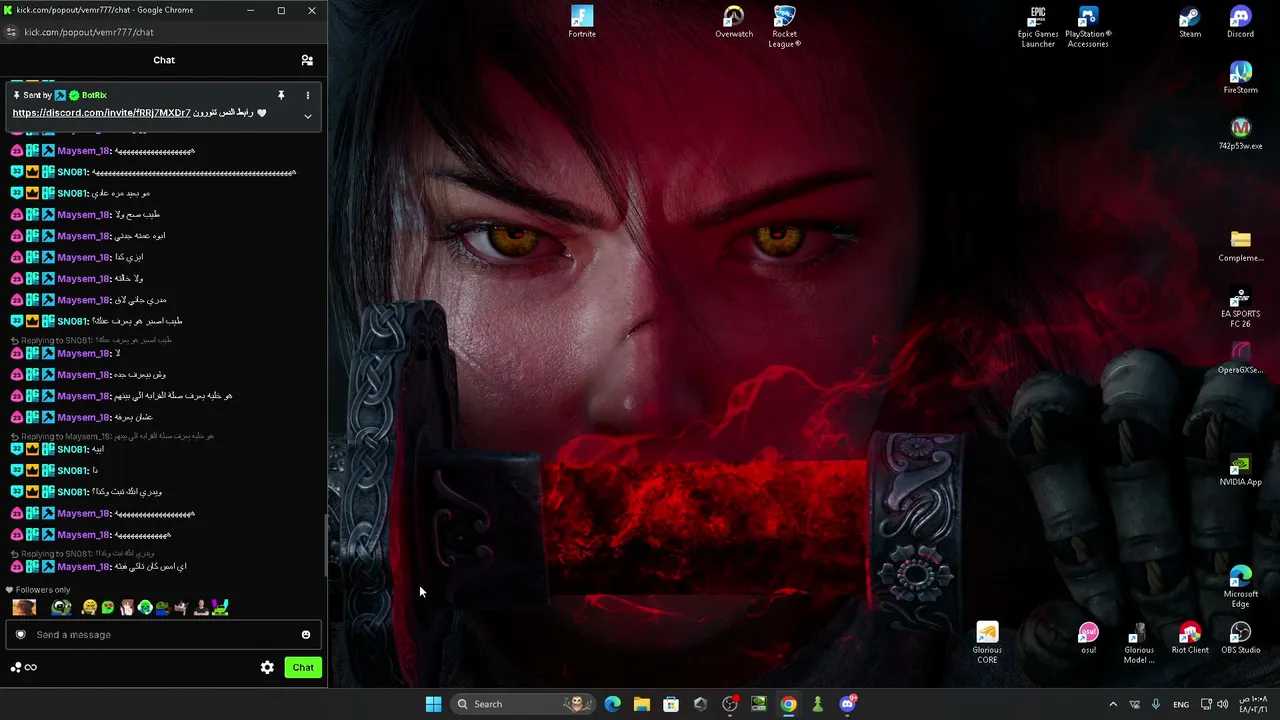Select the Compleme... folder on desktop
The width and height of the screenshot is (1280, 720).
click(1241, 246)
